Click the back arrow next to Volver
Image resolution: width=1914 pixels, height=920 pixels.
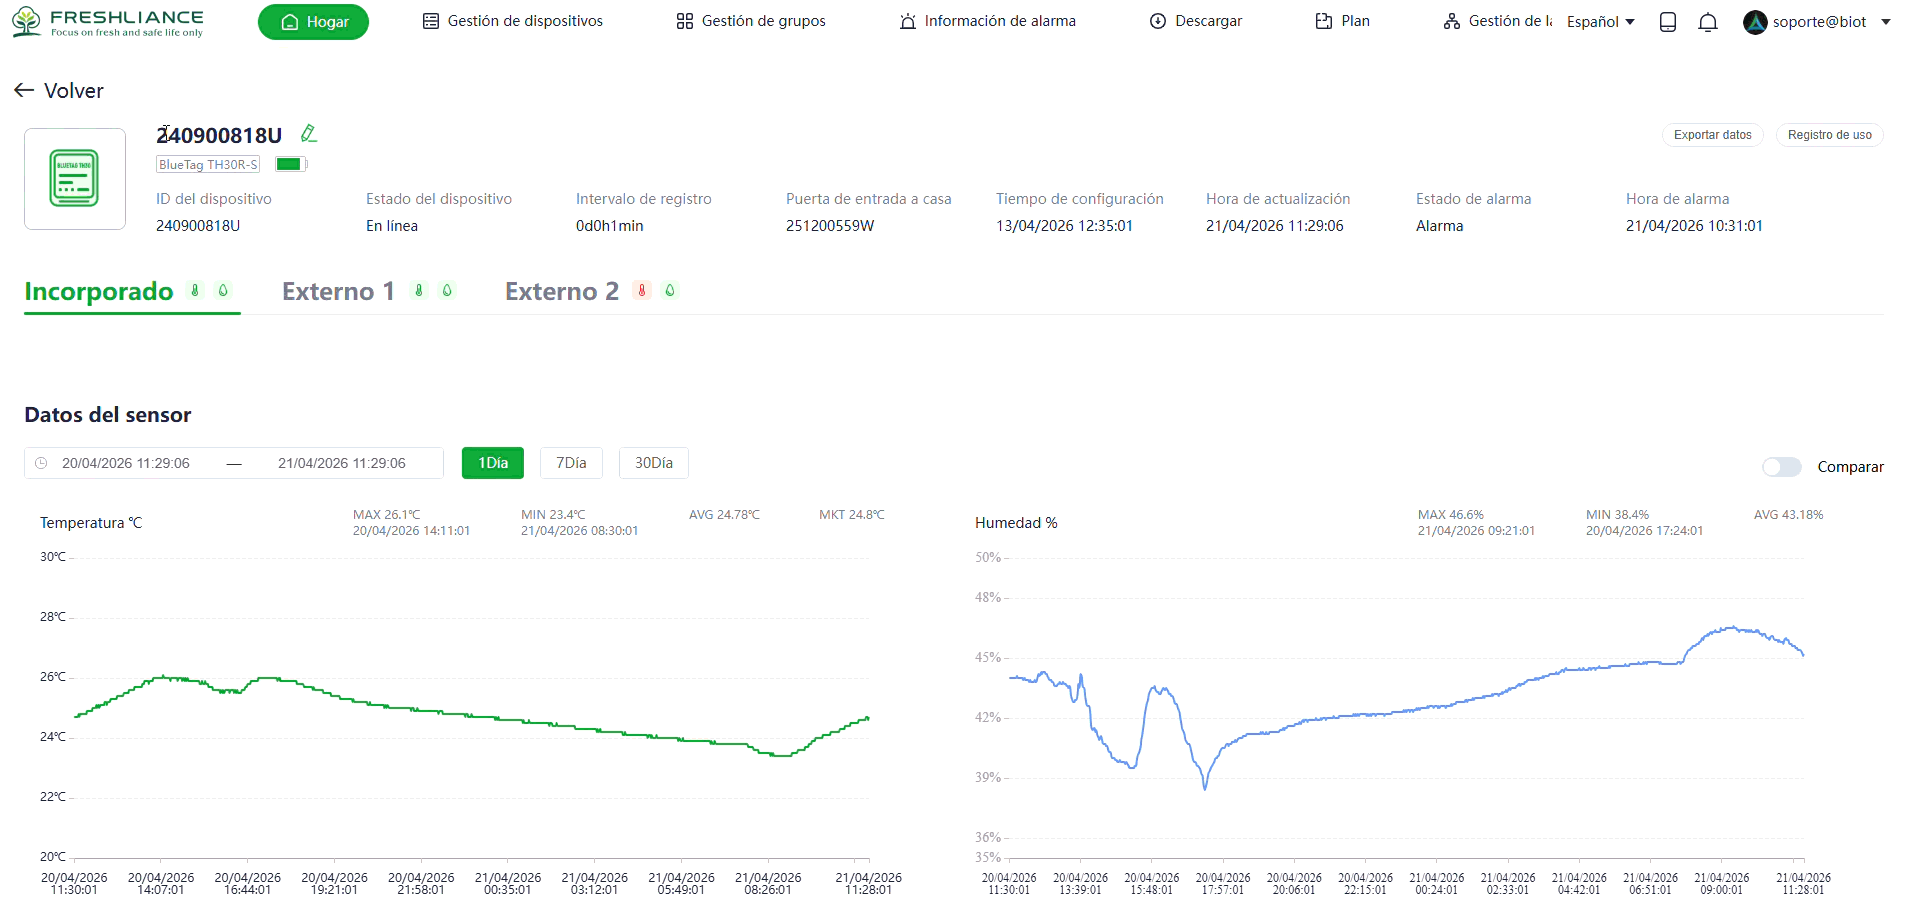(24, 91)
